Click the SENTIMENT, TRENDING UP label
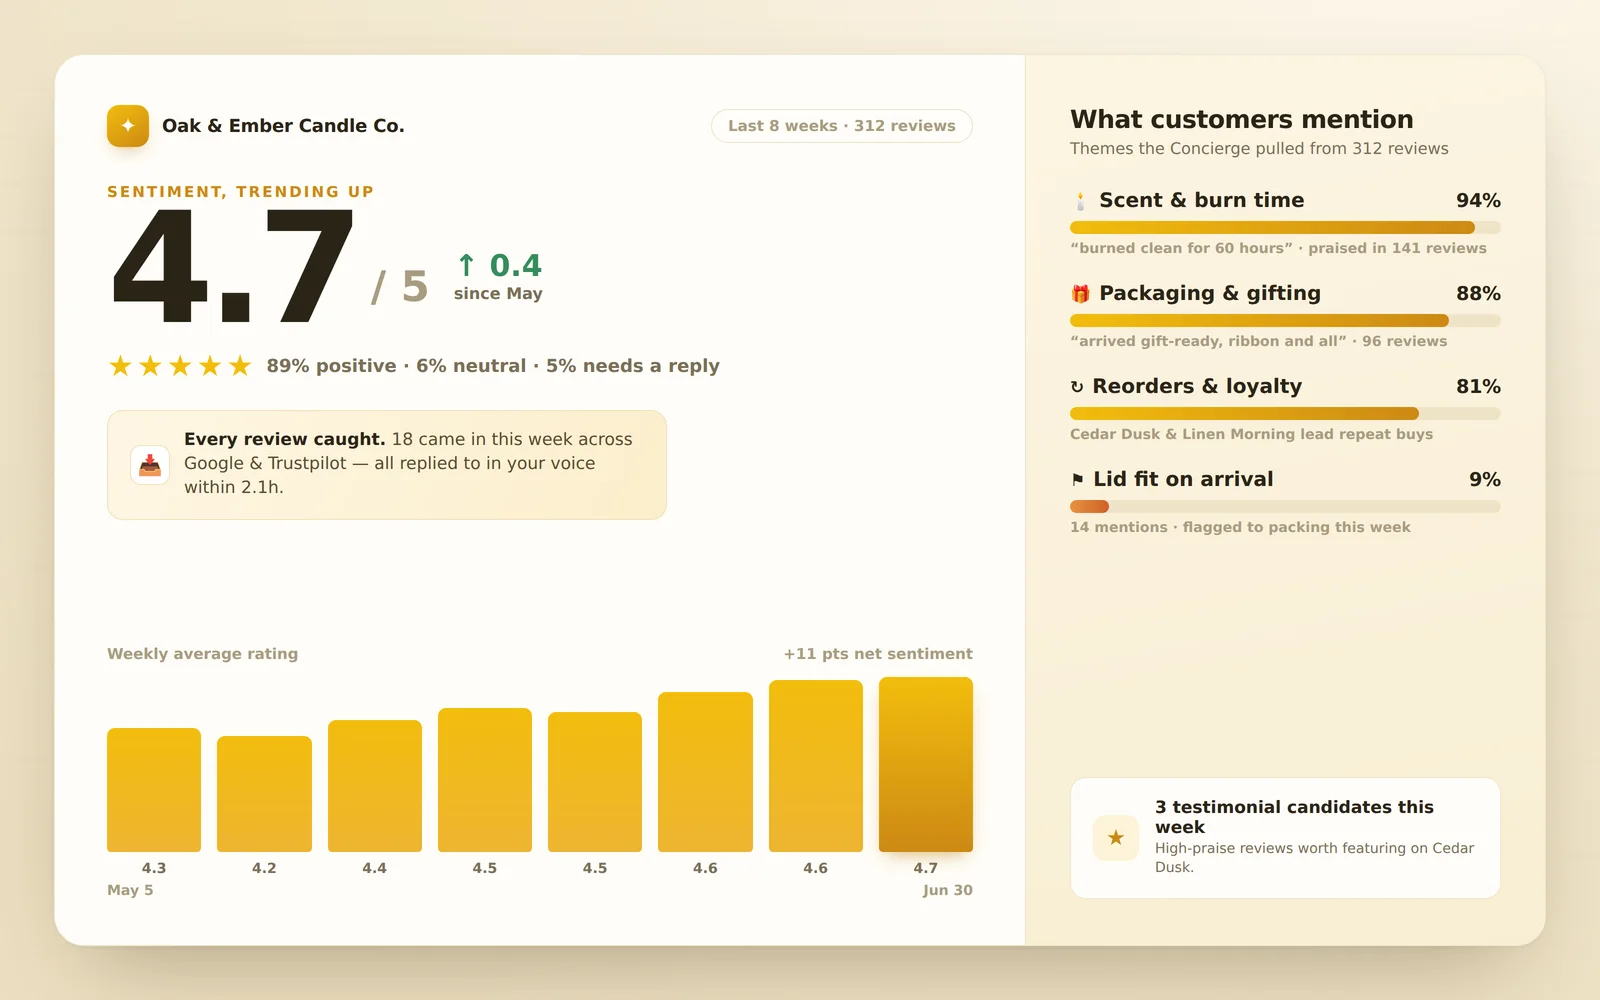The image size is (1600, 1000). (240, 191)
